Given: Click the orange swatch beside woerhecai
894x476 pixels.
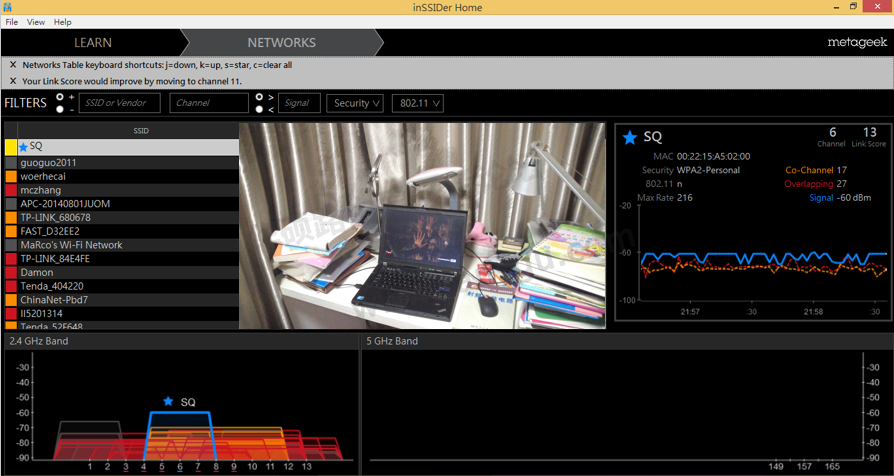Looking at the screenshot, I should [x=11, y=176].
